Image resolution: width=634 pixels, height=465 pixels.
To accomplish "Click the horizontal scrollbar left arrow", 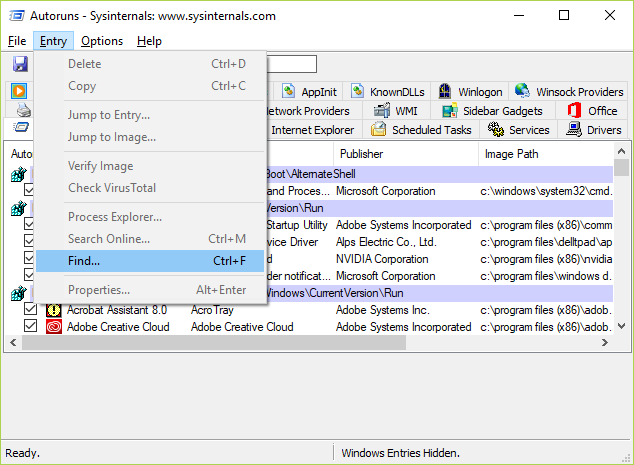I will click(13, 342).
